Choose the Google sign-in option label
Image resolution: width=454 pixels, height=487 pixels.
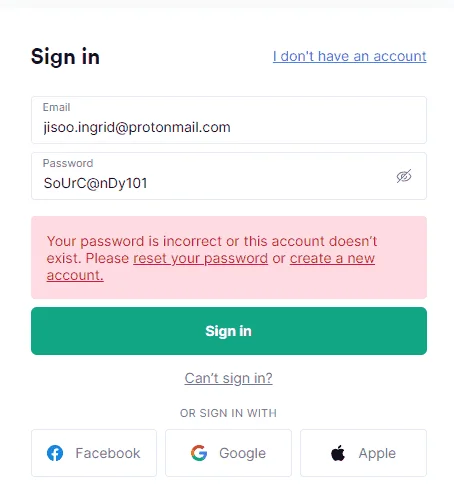coord(242,453)
